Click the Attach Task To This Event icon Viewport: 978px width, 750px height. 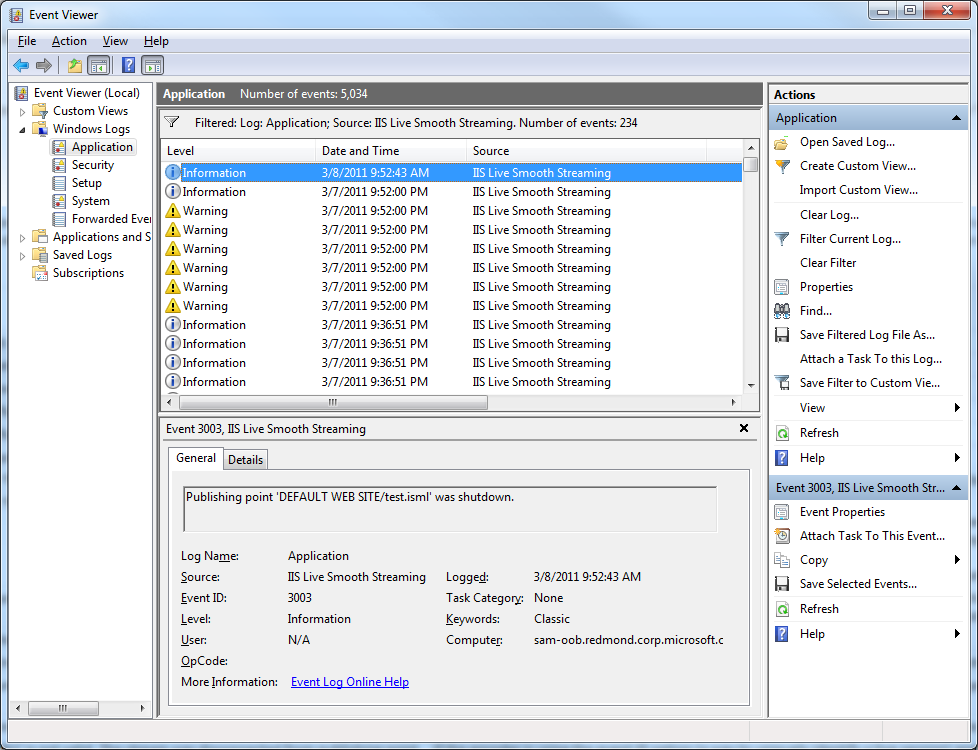pos(782,536)
